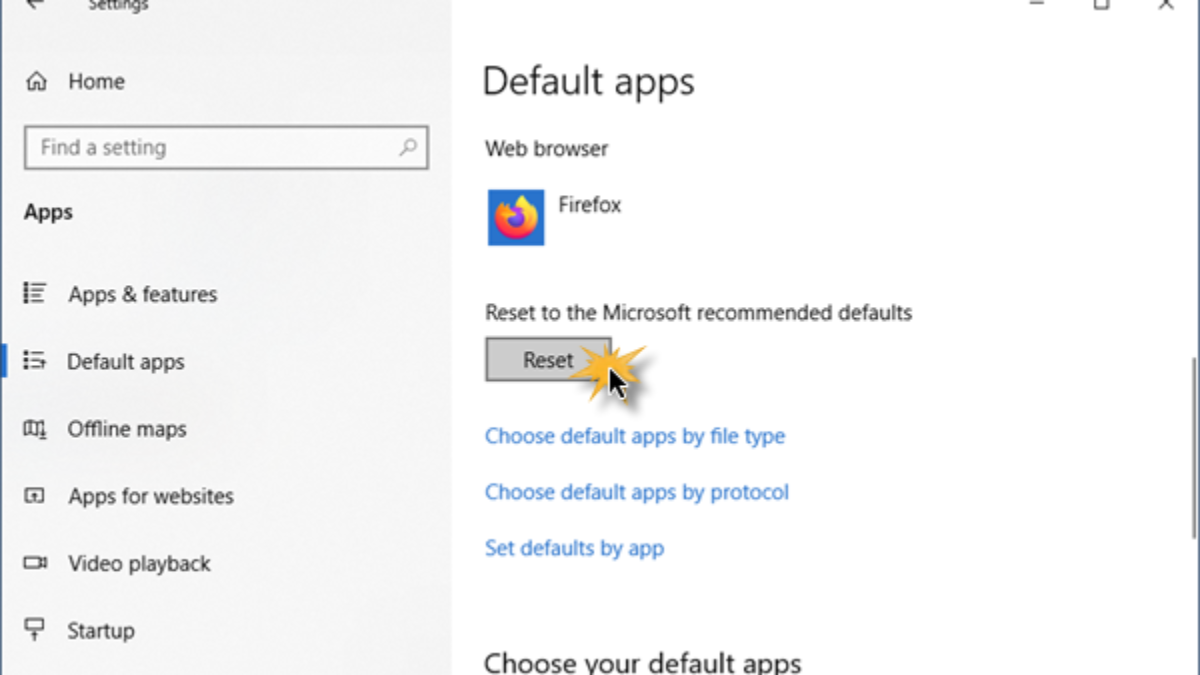The image size is (1200, 675).
Task: Select Offline maps in sidebar
Action: click(x=127, y=429)
